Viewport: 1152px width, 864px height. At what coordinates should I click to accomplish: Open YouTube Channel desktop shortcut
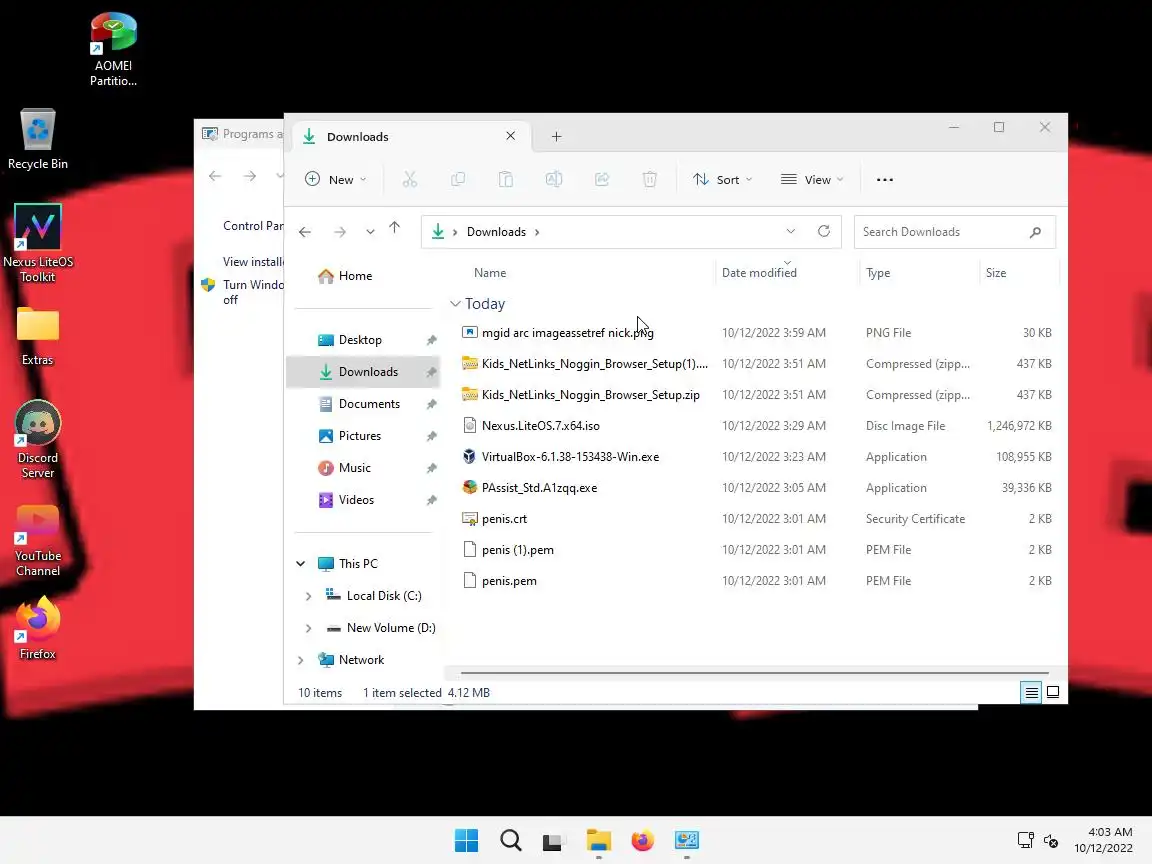click(37, 539)
